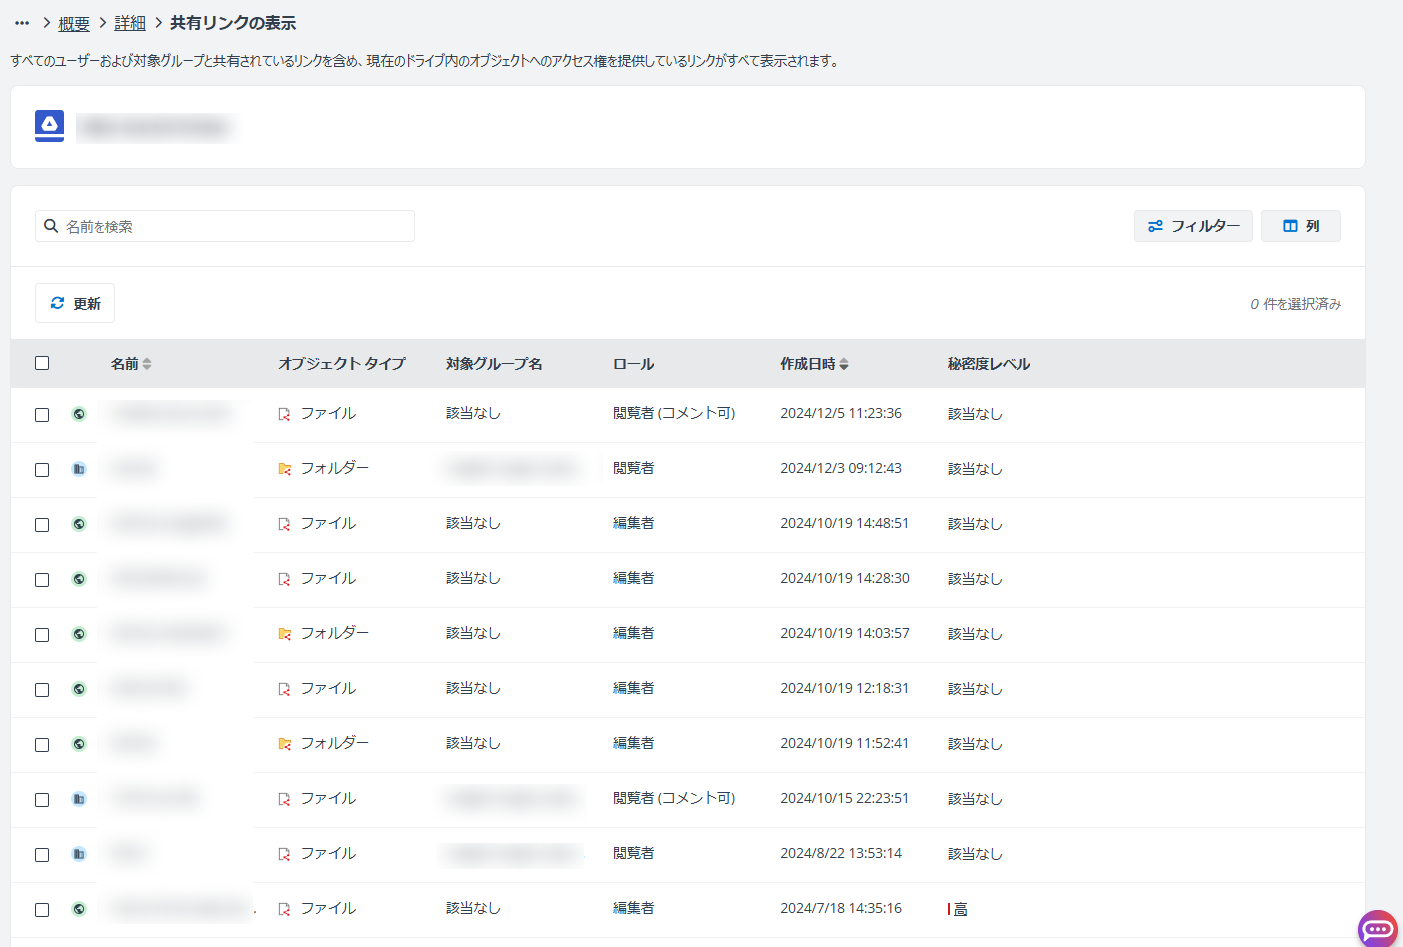Click the organization icon on 2024/12/3 row
The width and height of the screenshot is (1403, 947).
[x=79, y=469]
